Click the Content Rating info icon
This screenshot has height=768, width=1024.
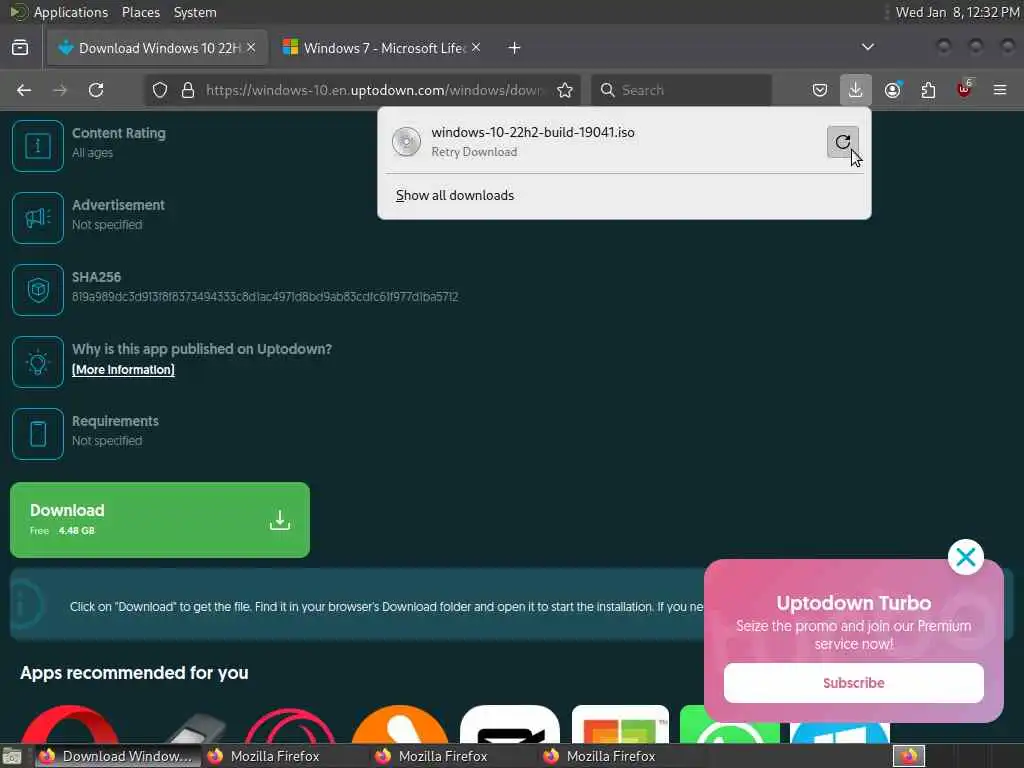coord(38,146)
